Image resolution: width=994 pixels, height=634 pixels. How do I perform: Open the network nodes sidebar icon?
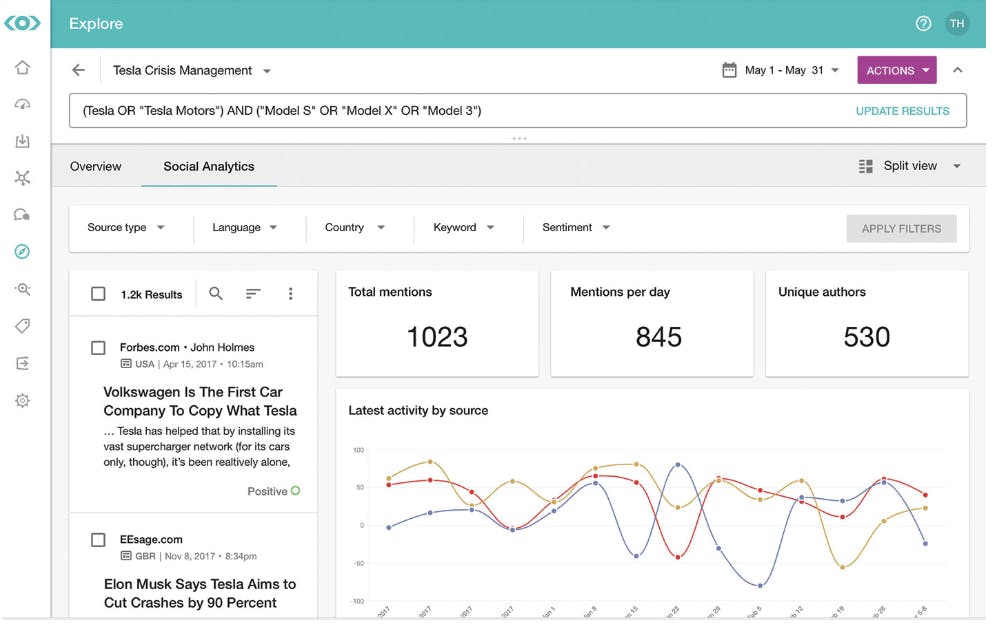(22, 178)
